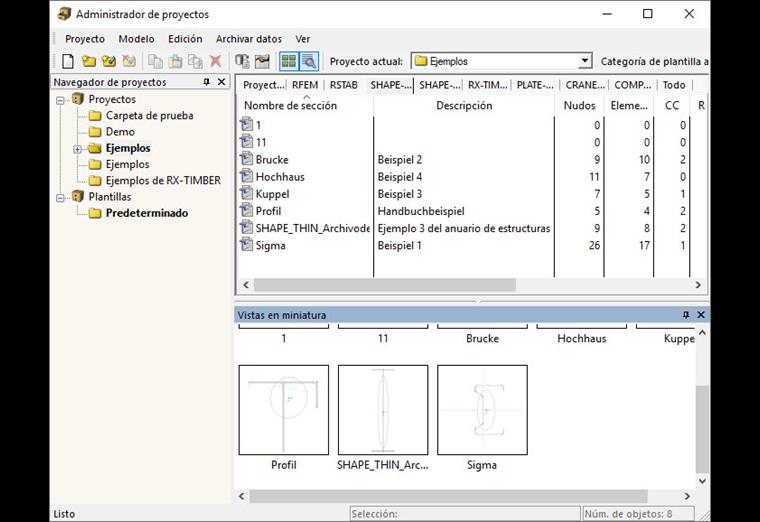This screenshot has height=522, width=760.
Task: Open the Ver menu
Action: 302,39
